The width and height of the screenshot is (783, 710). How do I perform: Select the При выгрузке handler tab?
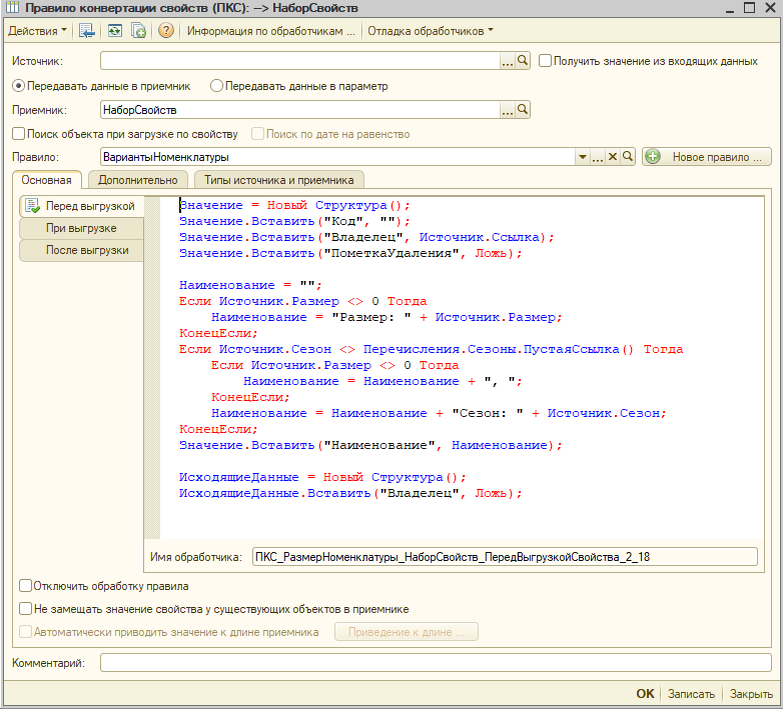pos(81,228)
